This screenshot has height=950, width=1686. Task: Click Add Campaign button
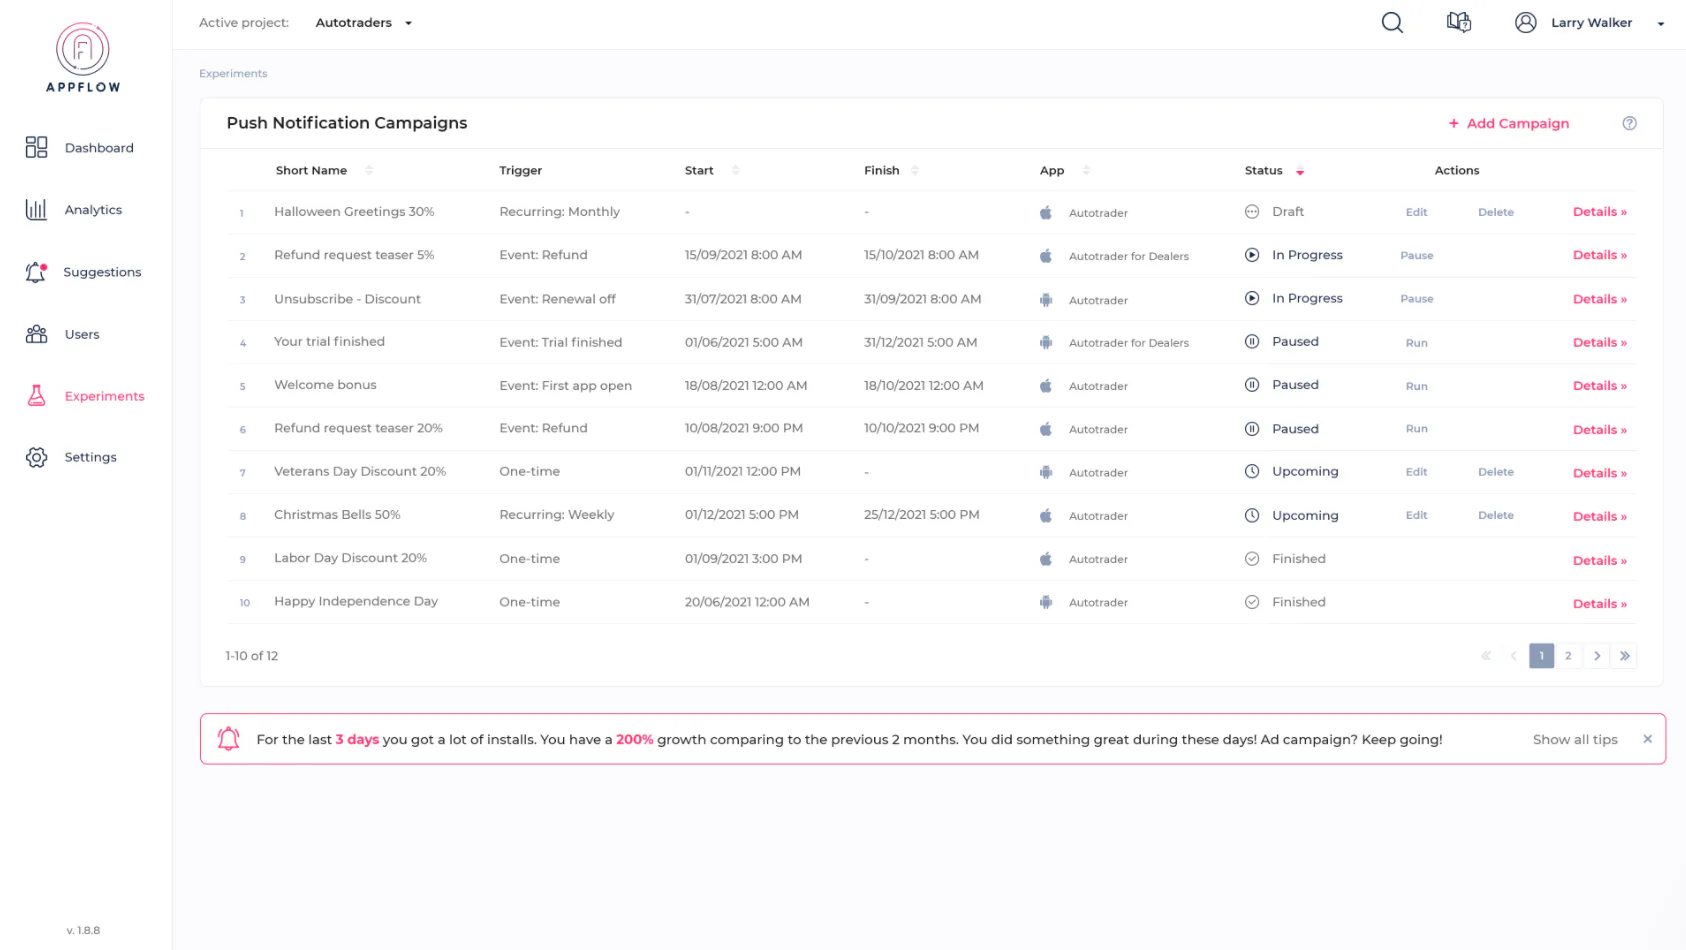coord(1508,123)
